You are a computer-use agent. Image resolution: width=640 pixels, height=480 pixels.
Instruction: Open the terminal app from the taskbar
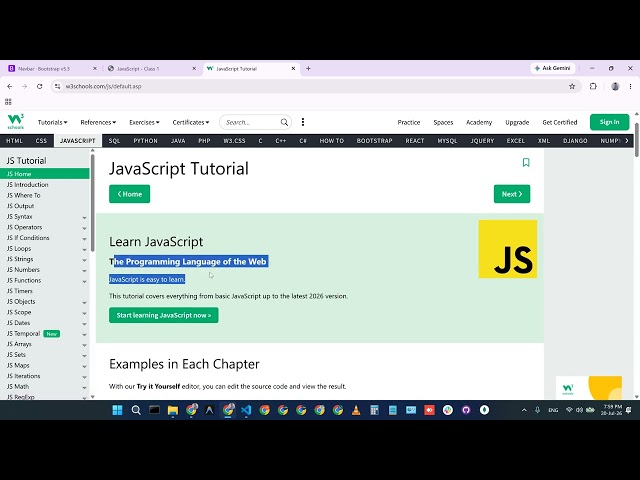point(154,410)
